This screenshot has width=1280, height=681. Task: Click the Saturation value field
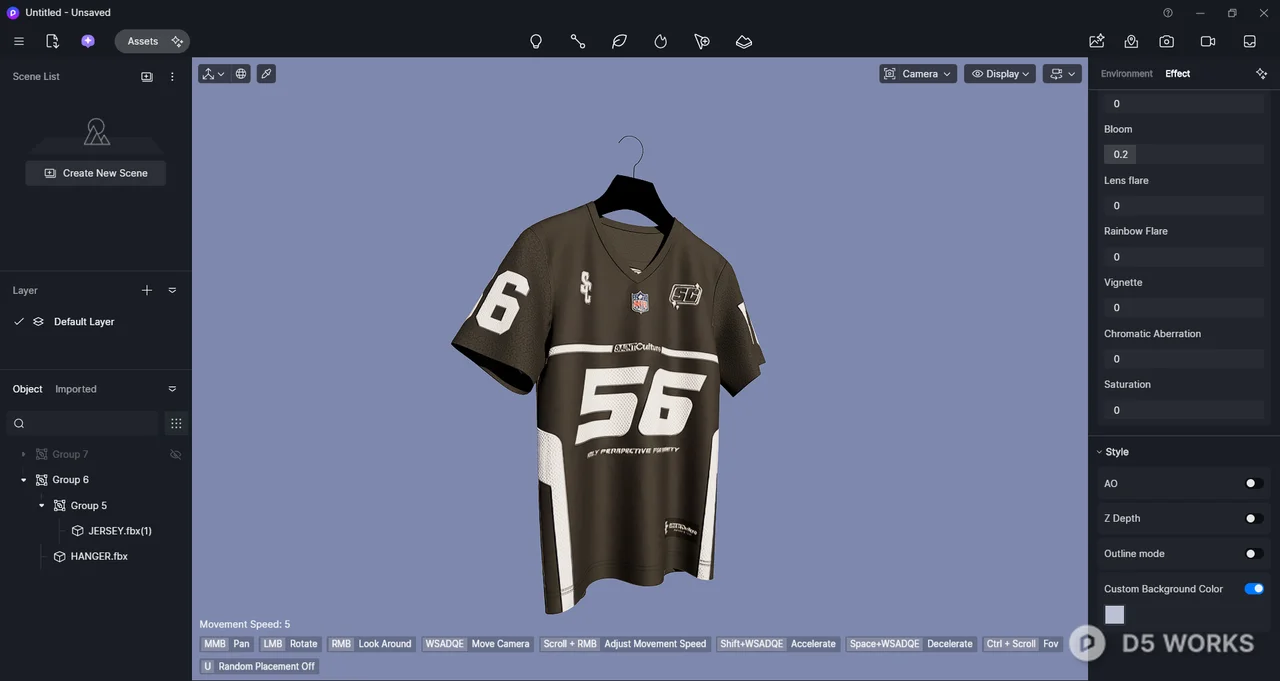[x=1184, y=410]
